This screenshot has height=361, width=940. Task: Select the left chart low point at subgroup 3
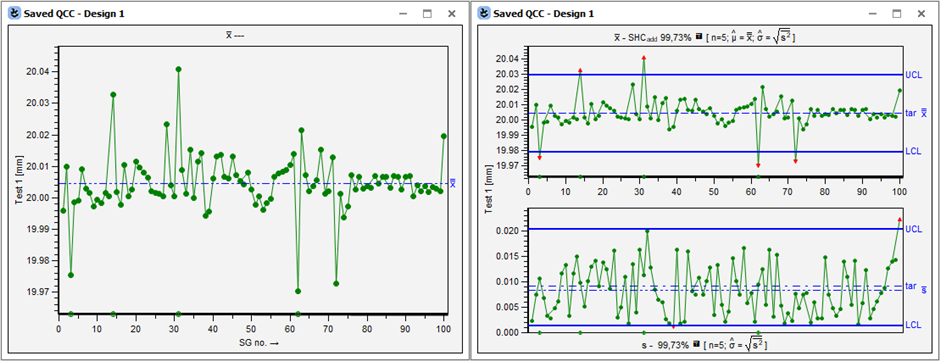tap(71, 275)
